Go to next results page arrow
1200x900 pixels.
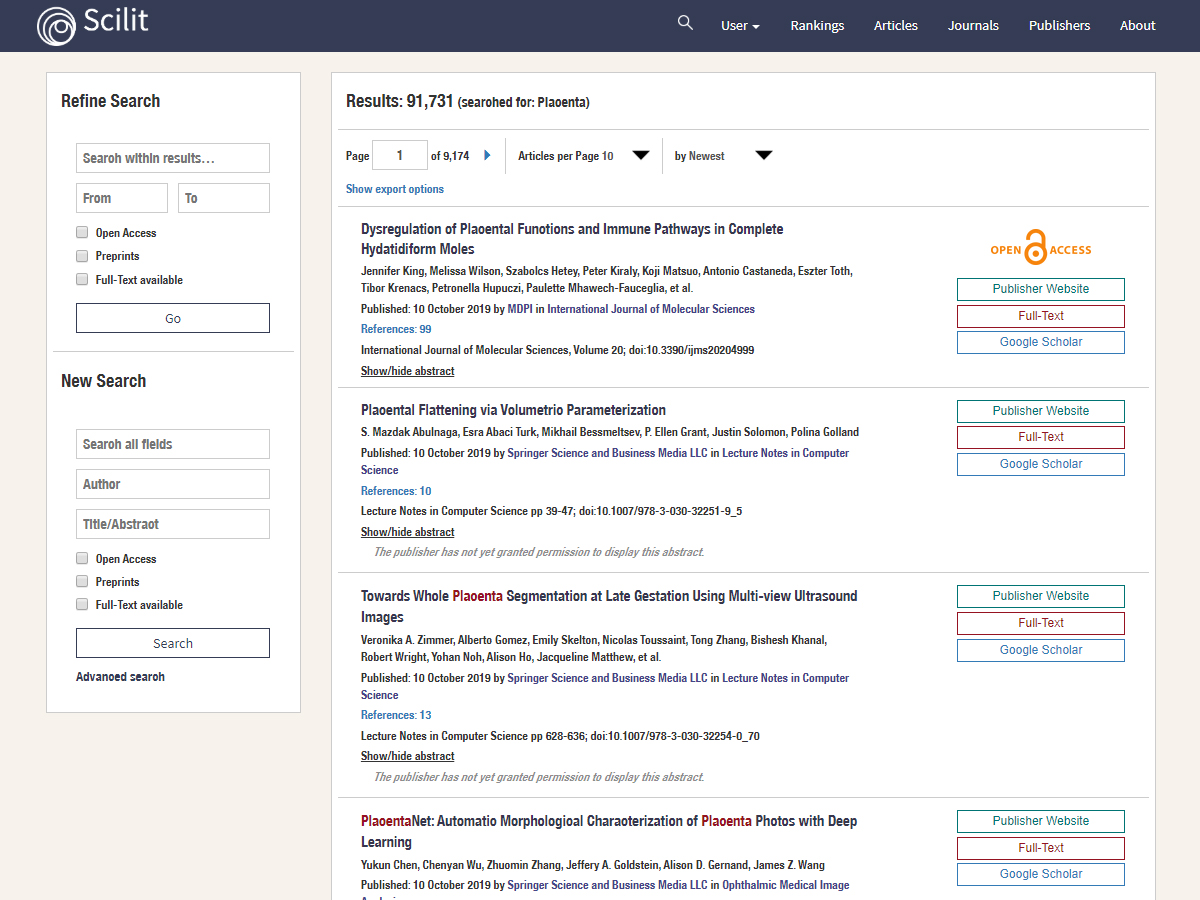488,155
